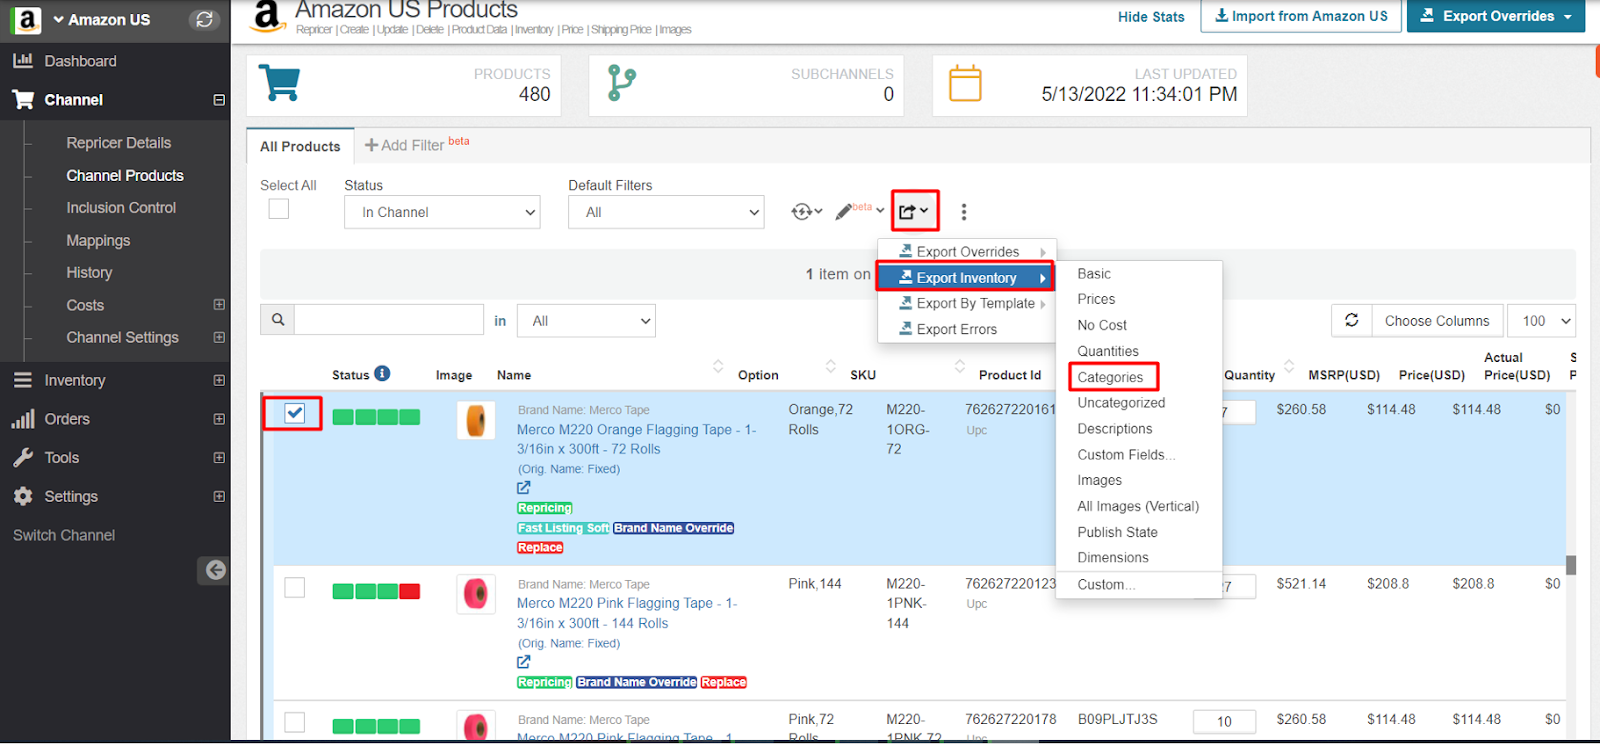Choose Basic inventory export
1600x746 pixels.
click(x=1094, y=274)
